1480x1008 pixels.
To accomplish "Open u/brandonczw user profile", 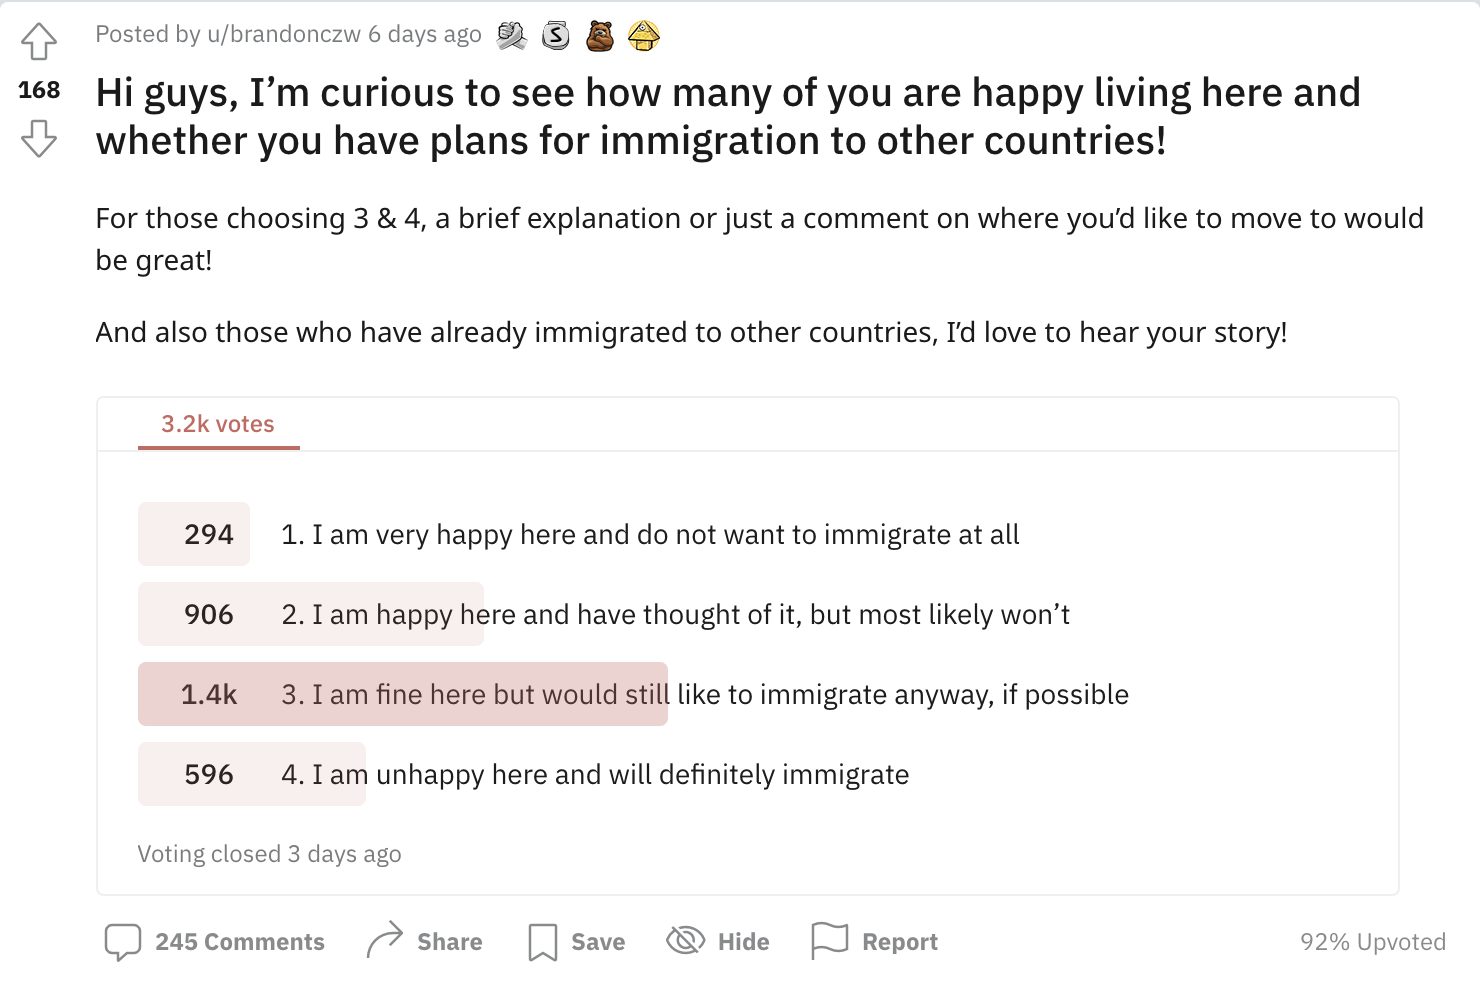I will (x=284, y=34).
